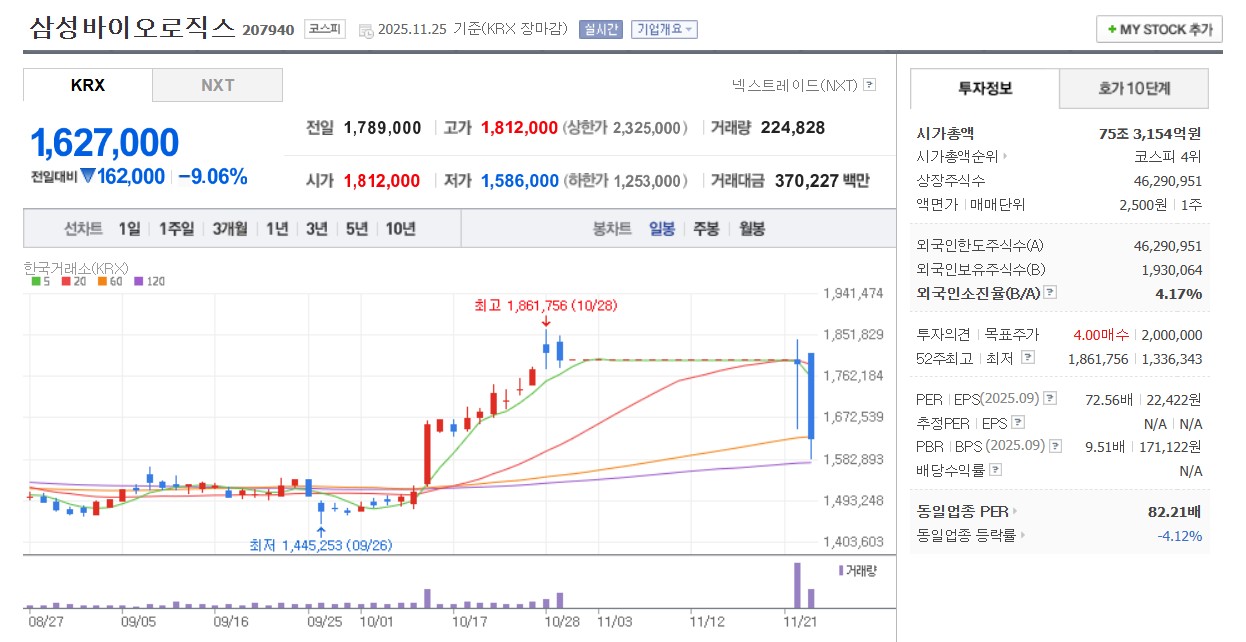The width and height of the screenshot is (1246, 642).
Task: Click the 최저 1,445,253 (09/26) chart marker
Action: [x=320, y=545]
